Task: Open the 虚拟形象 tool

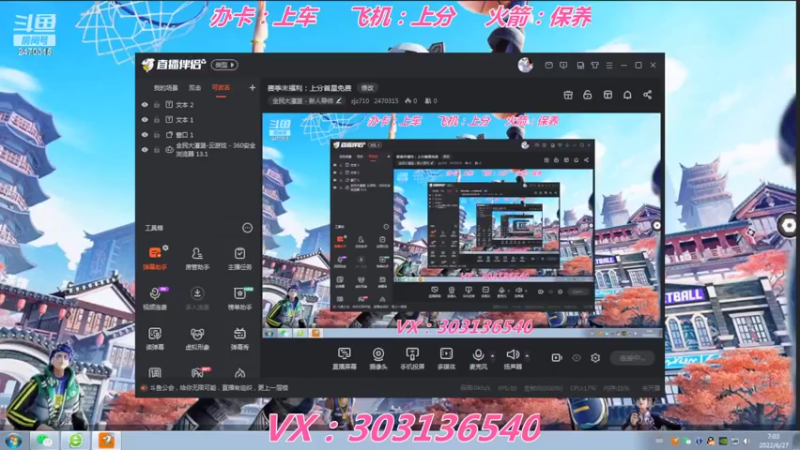Action: click(x=197, y=338)
